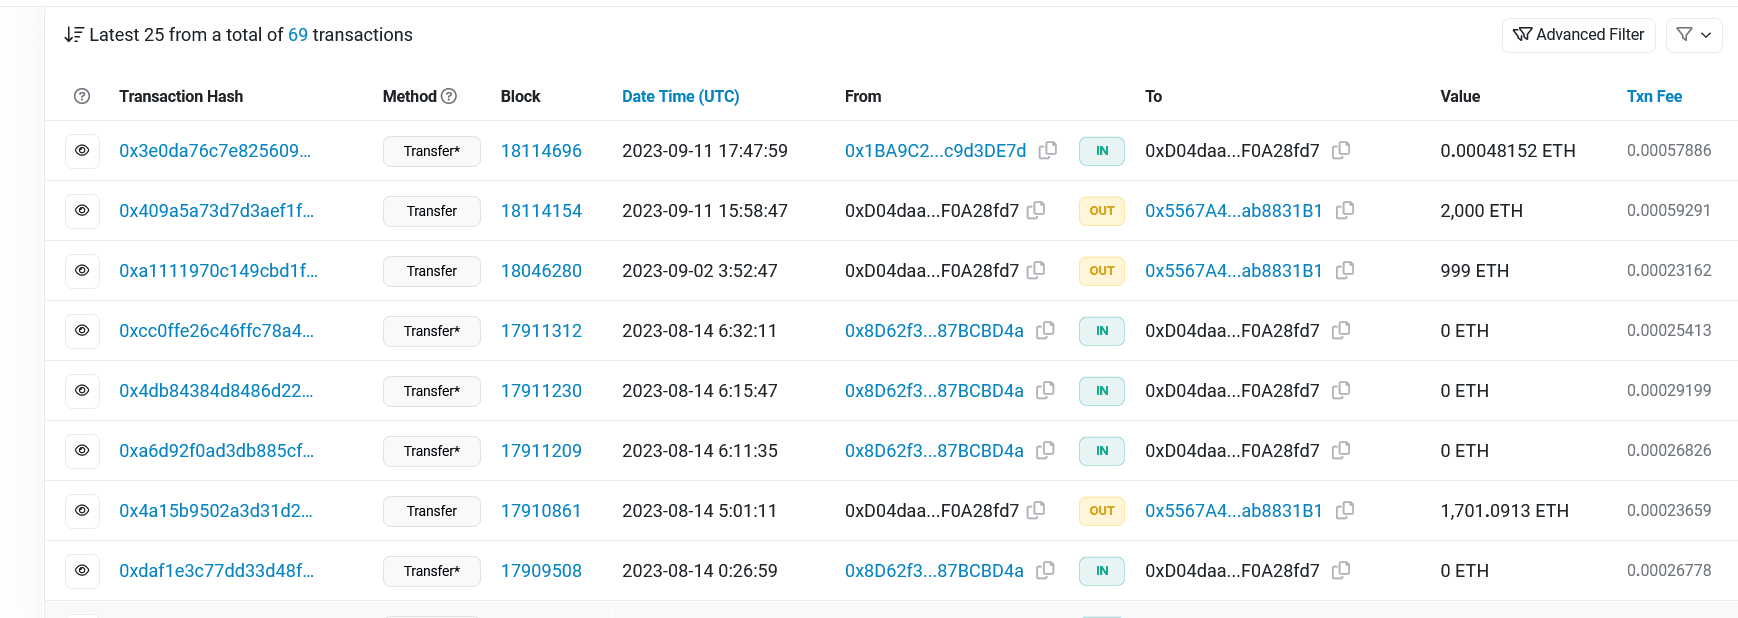Image resolution: width=1738 pixels, height=618 pixels.
Task: Open the 69 transactions total link
Action: [x=297, y=35]
